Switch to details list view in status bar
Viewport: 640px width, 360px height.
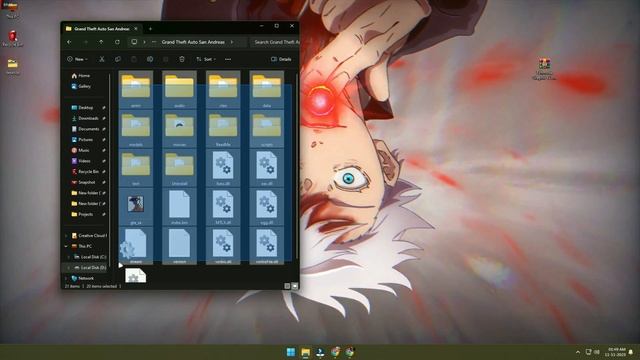click(287, 286)
